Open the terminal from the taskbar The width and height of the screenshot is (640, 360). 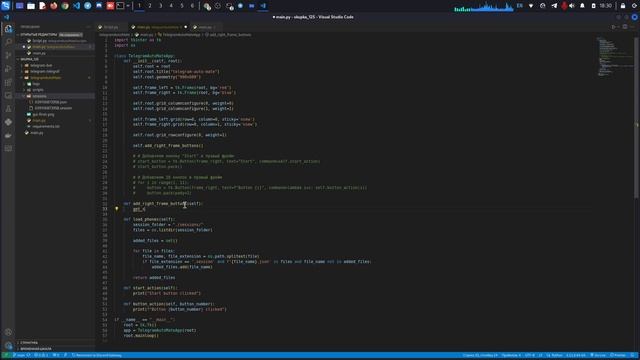[120, 6]
